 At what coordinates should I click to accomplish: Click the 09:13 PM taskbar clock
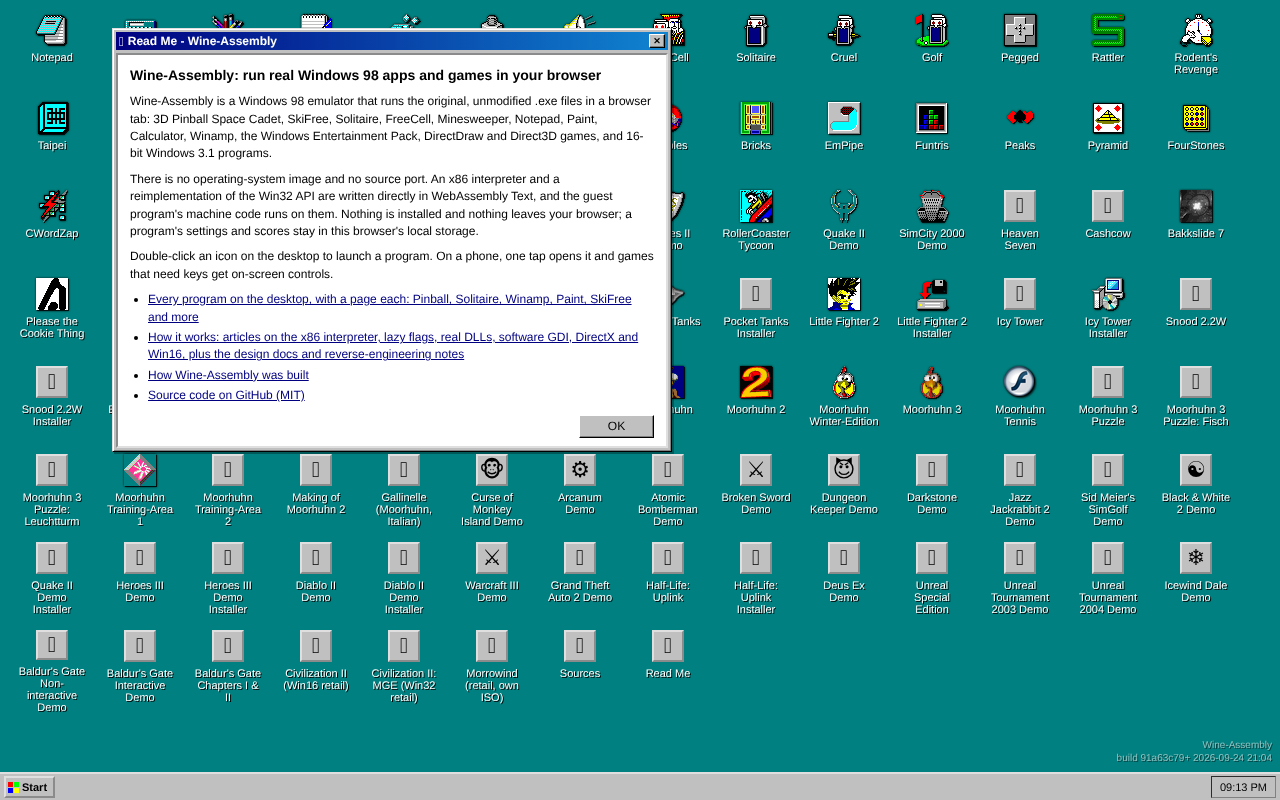coord(1243,787)
